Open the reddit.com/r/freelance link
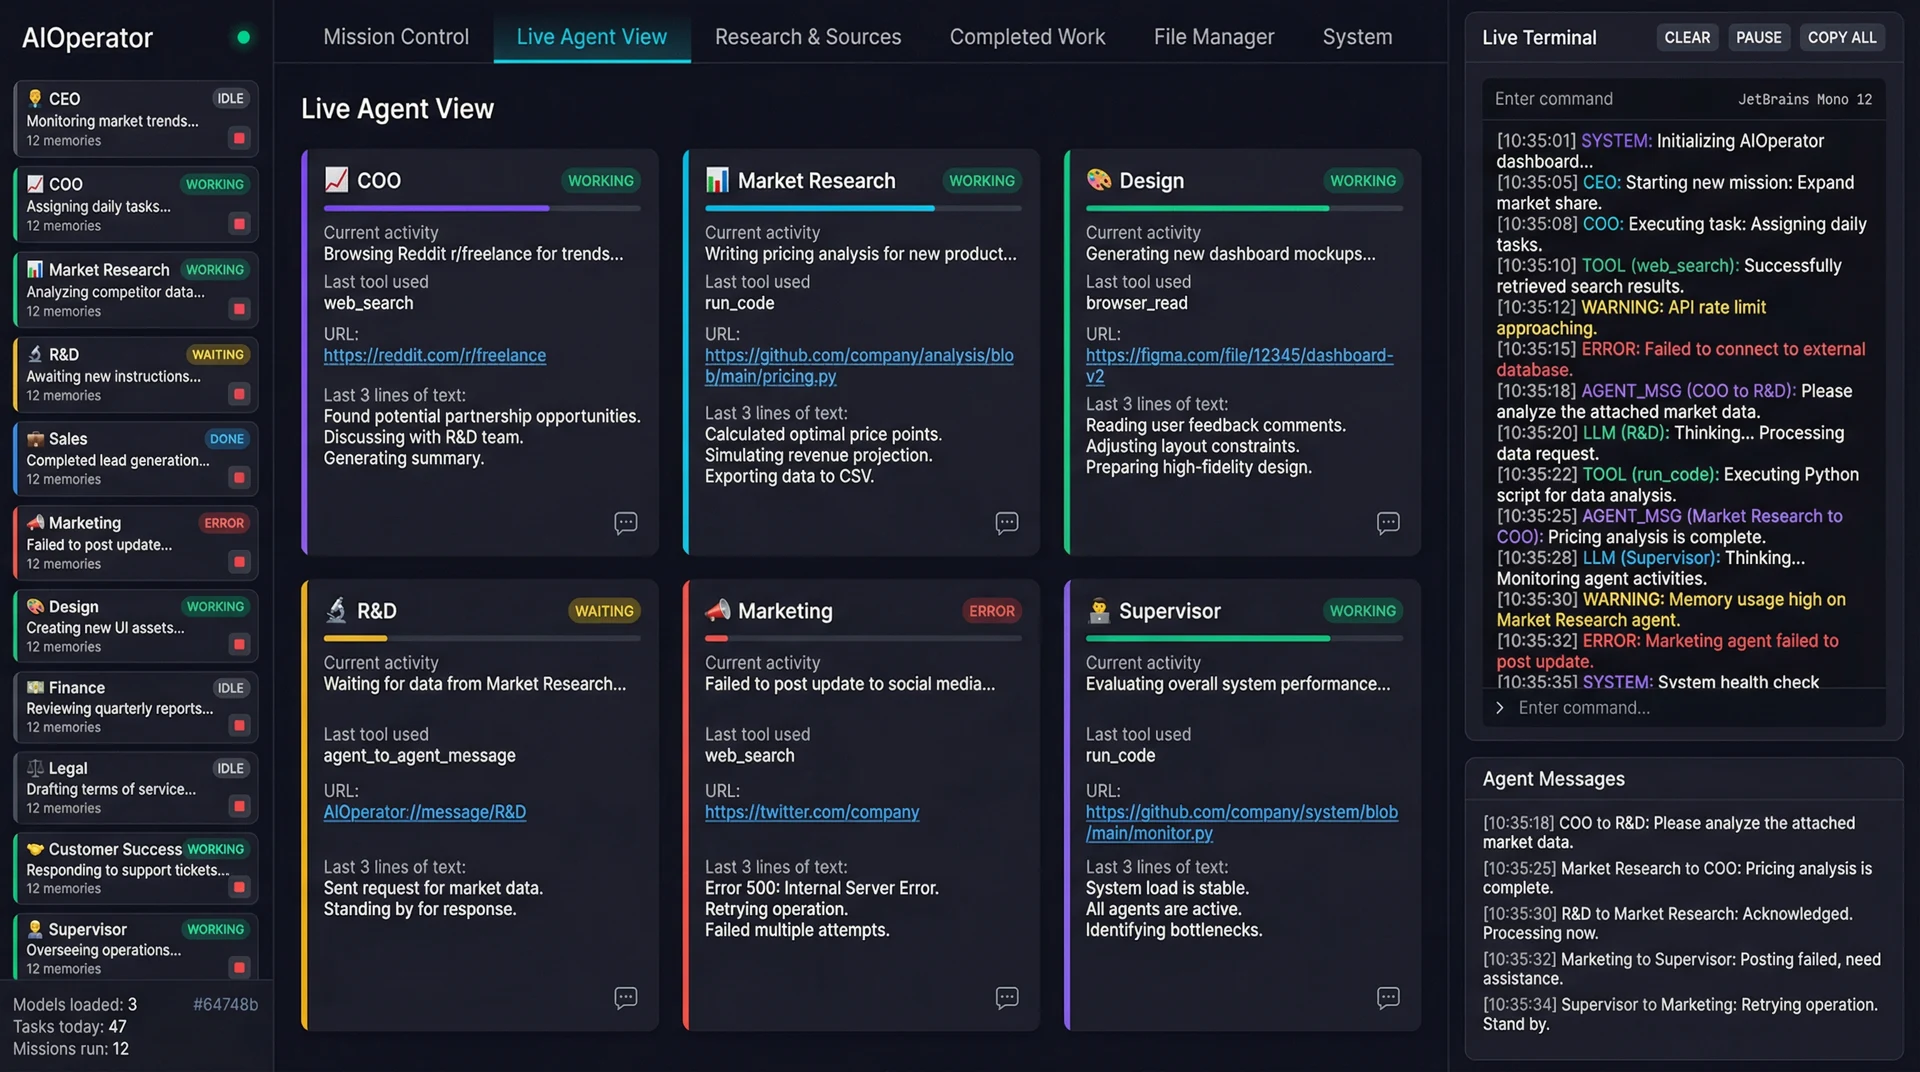 (435, 355)
